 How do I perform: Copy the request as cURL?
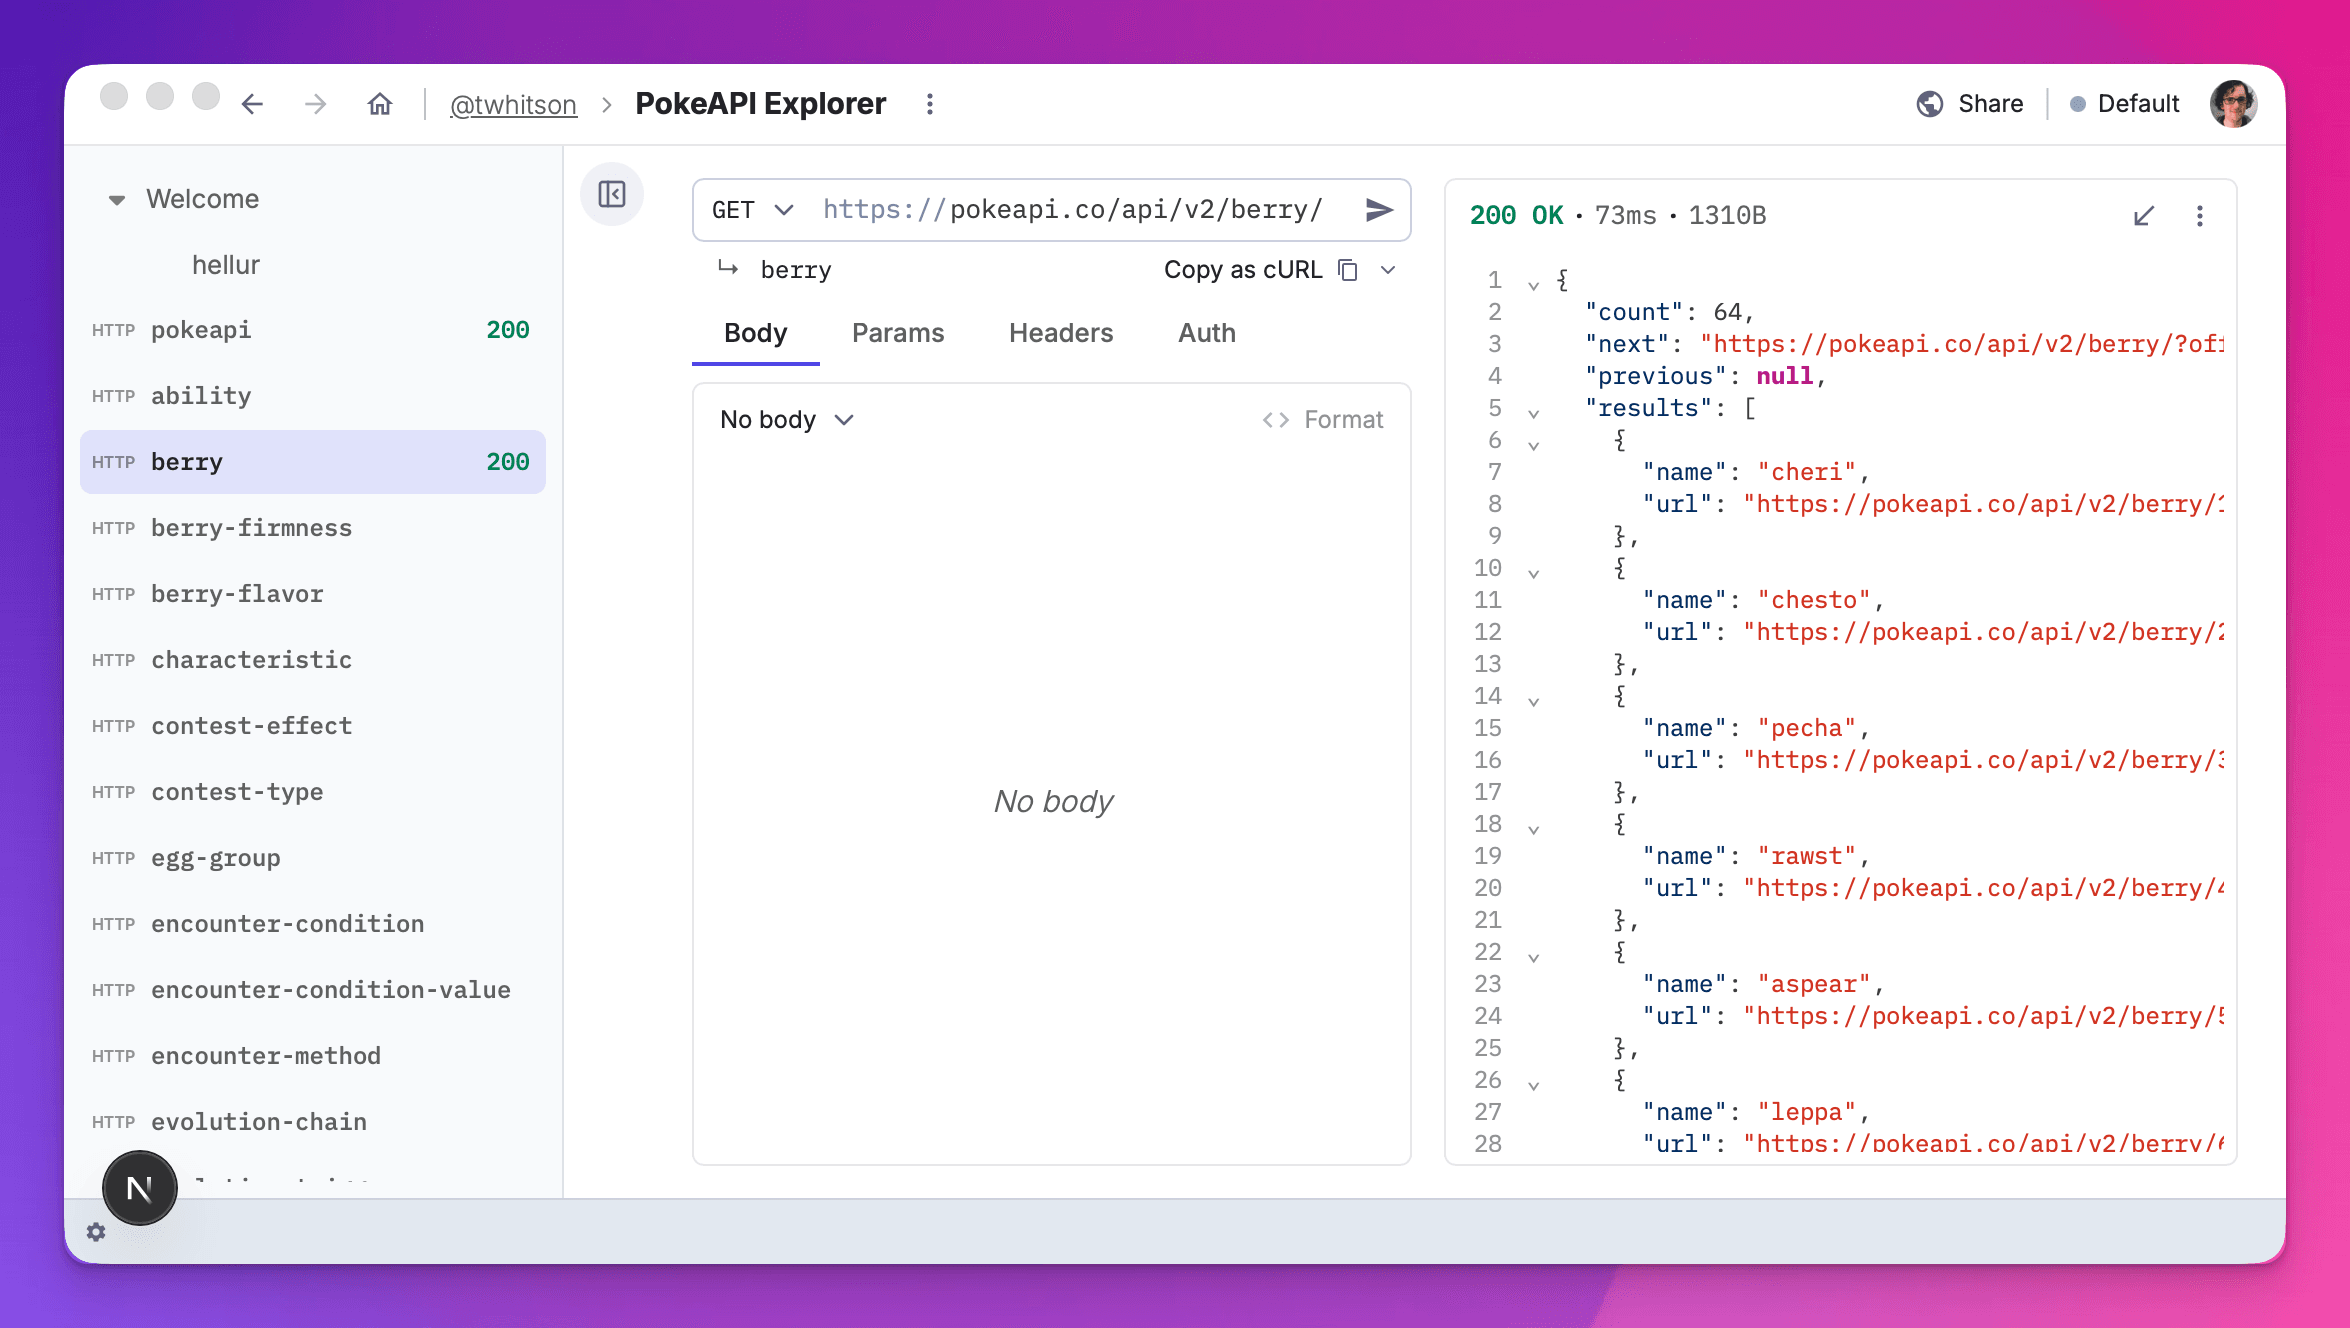tap(1244, 269)
